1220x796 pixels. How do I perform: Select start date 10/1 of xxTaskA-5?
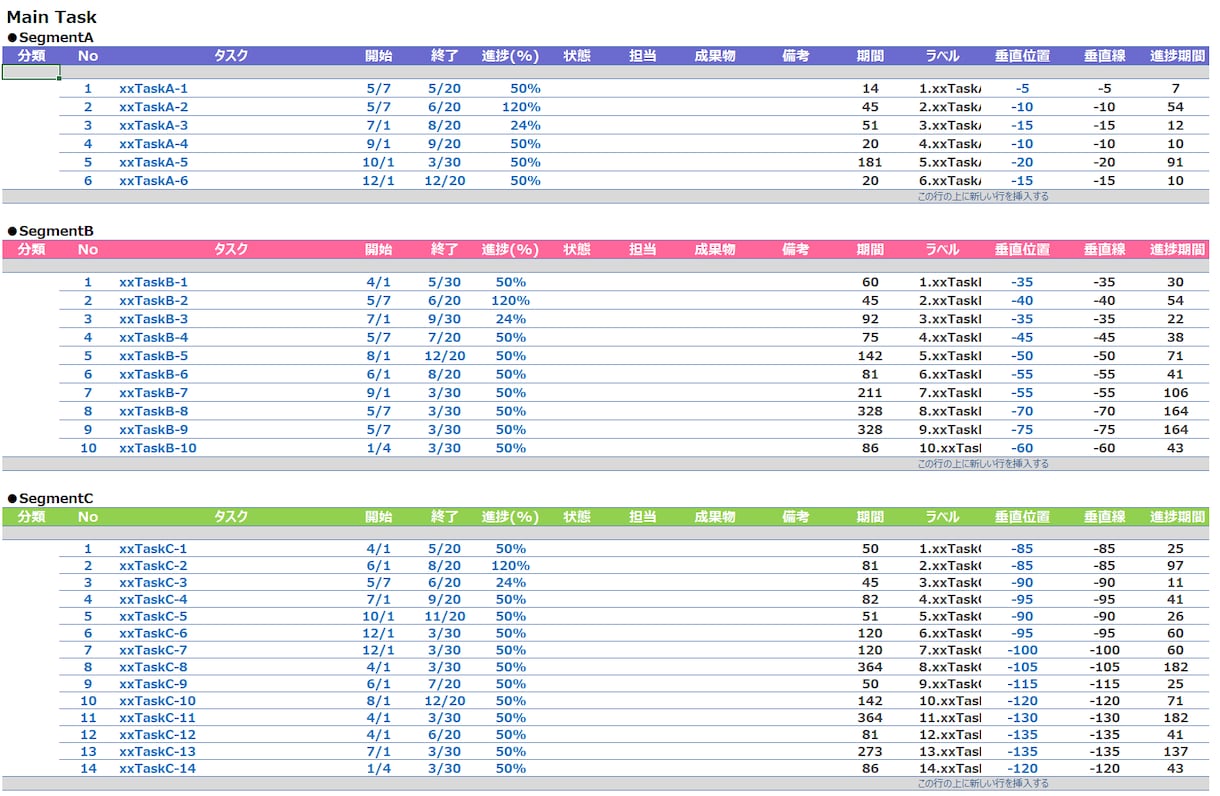tap(379, 162)
